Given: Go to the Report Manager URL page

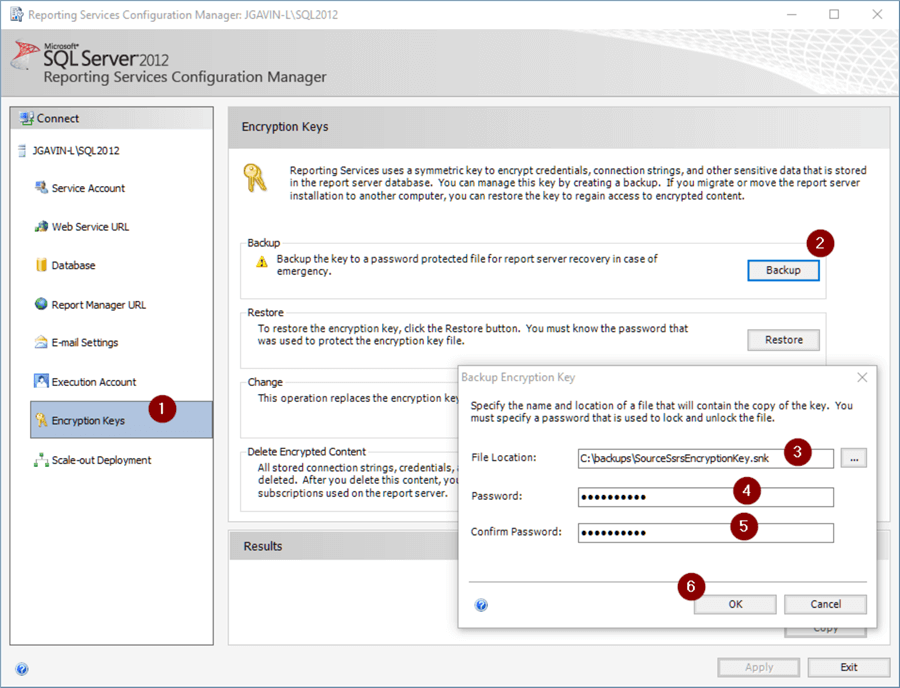Looking at the screenshot, I should (x=99, y=305).
